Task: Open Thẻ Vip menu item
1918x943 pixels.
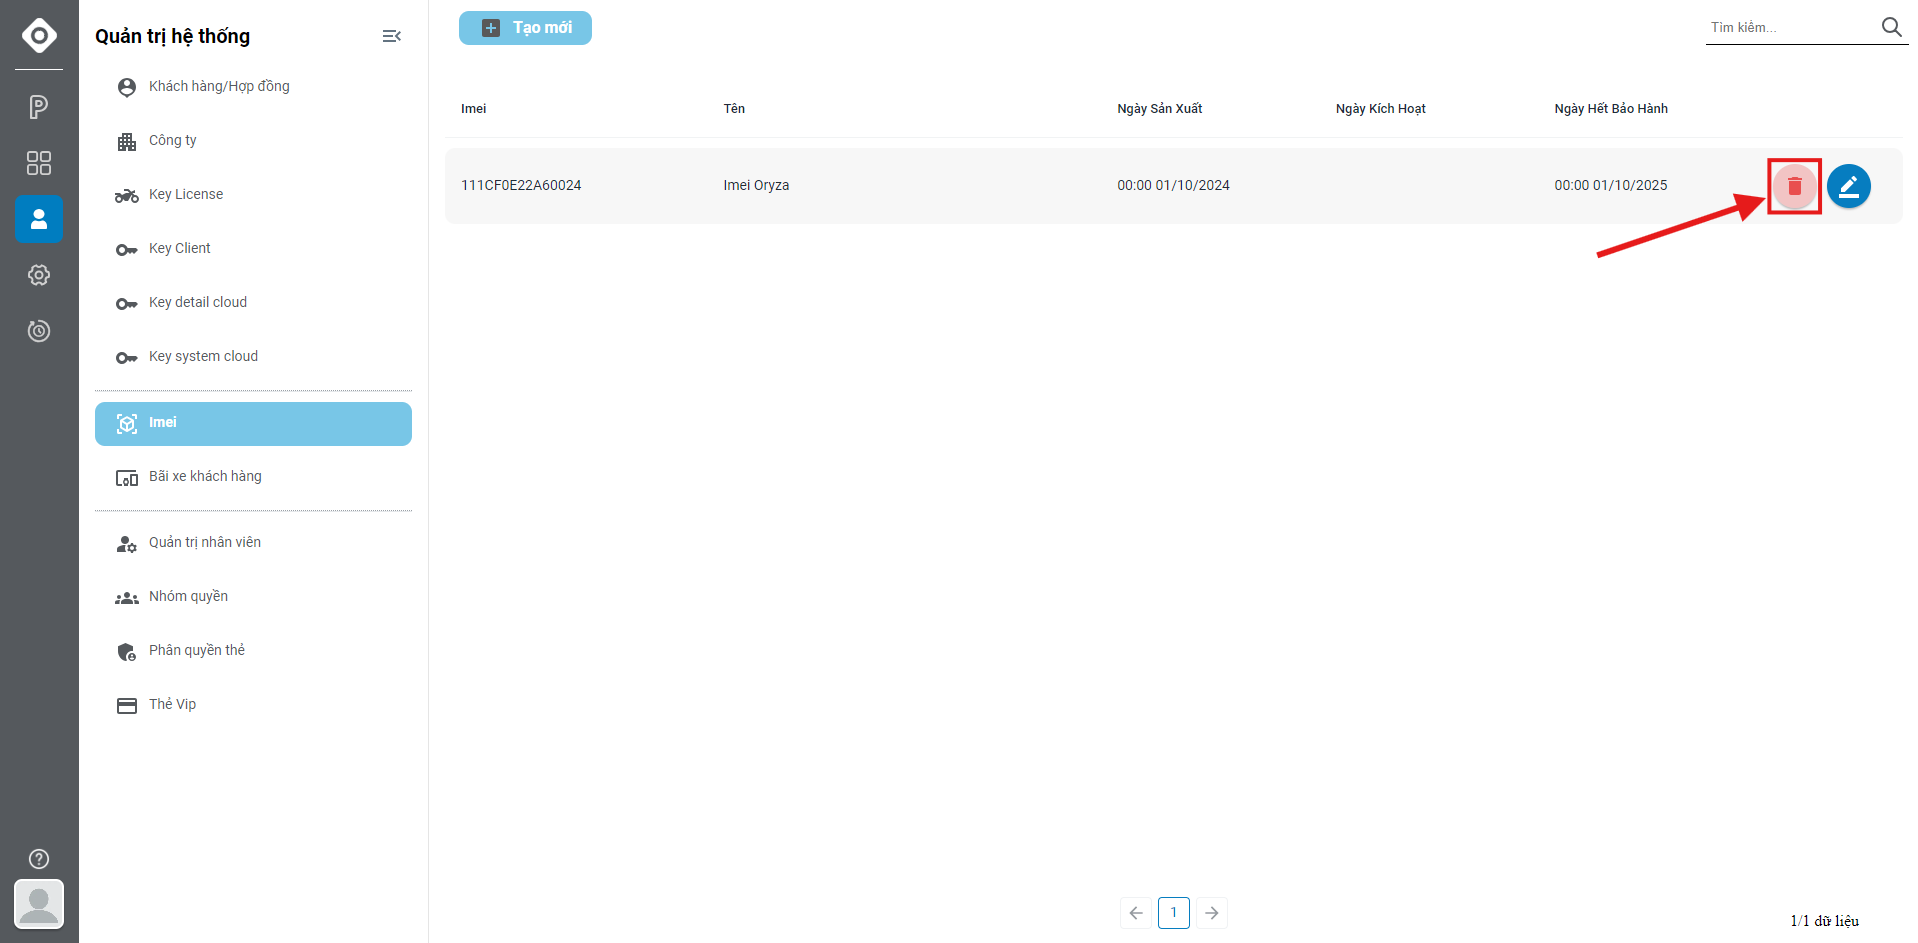Action: pos(253,705)
